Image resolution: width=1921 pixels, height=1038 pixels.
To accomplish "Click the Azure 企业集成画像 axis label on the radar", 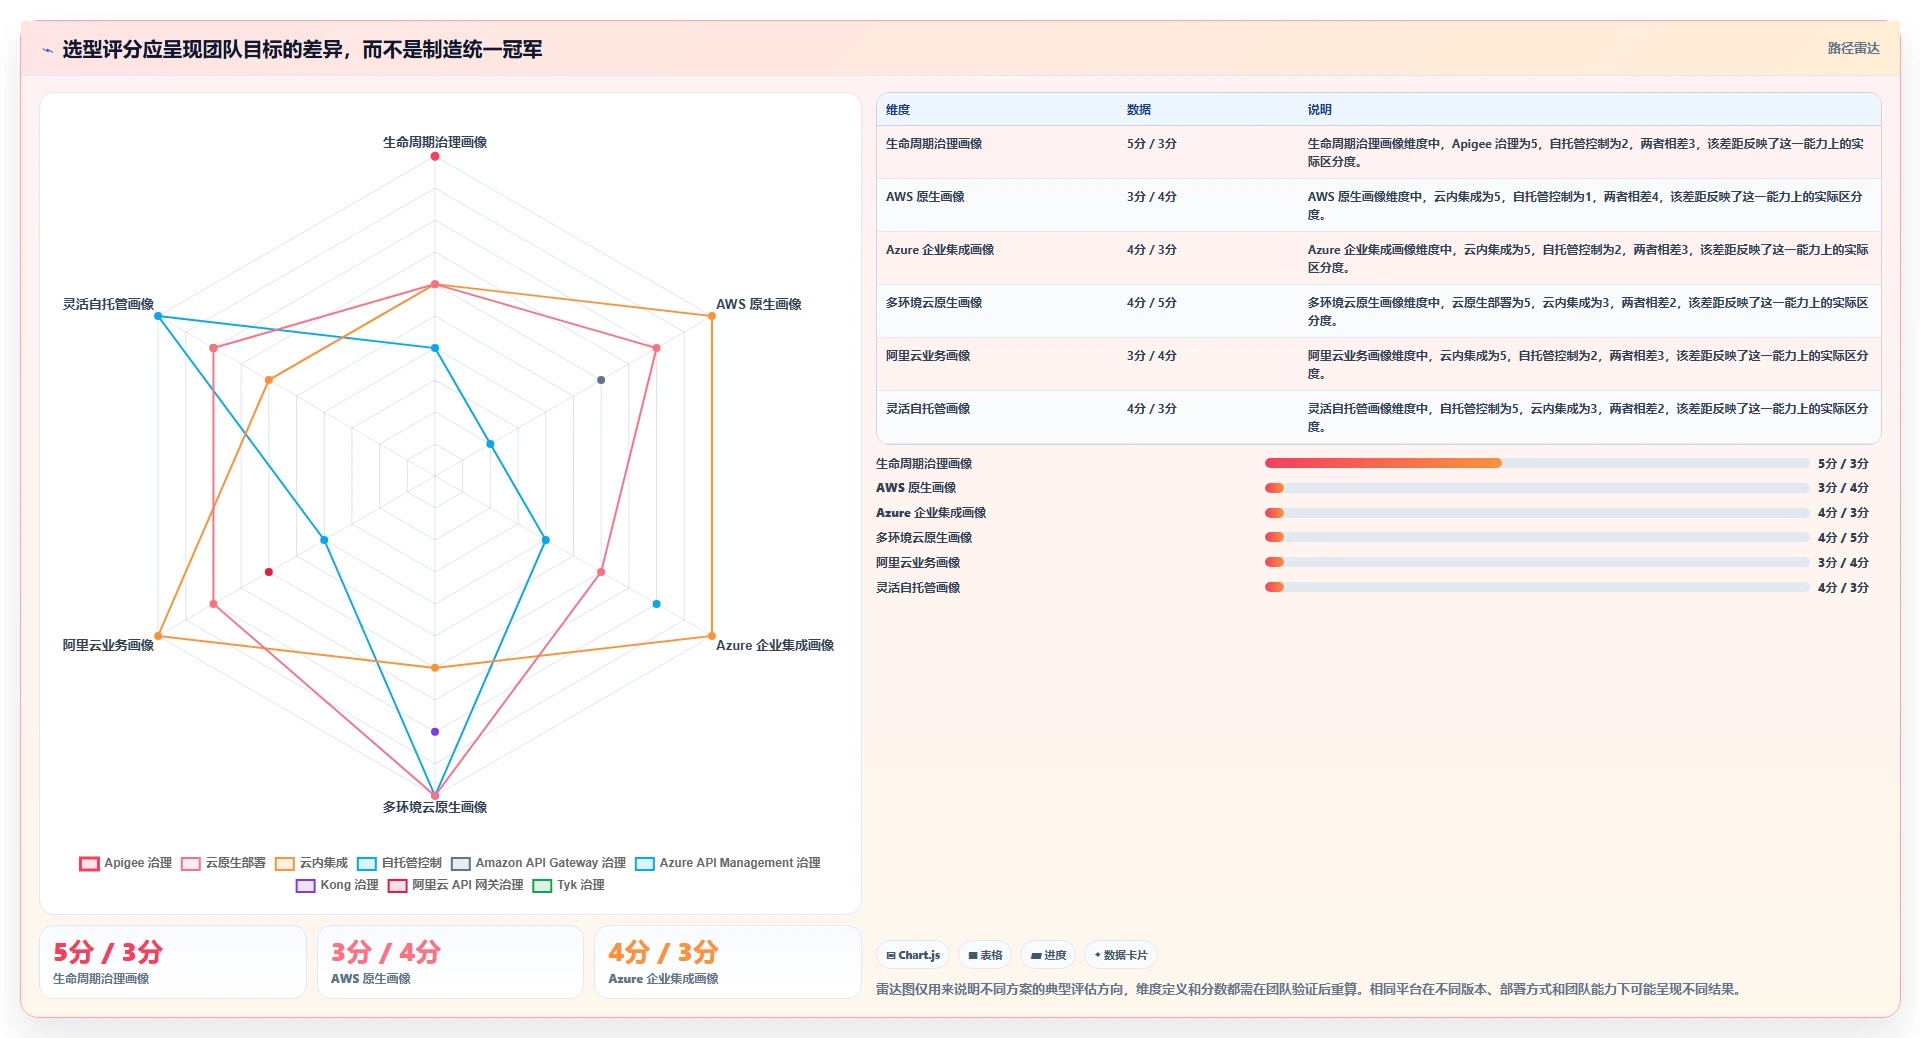I will coord(775,645).
